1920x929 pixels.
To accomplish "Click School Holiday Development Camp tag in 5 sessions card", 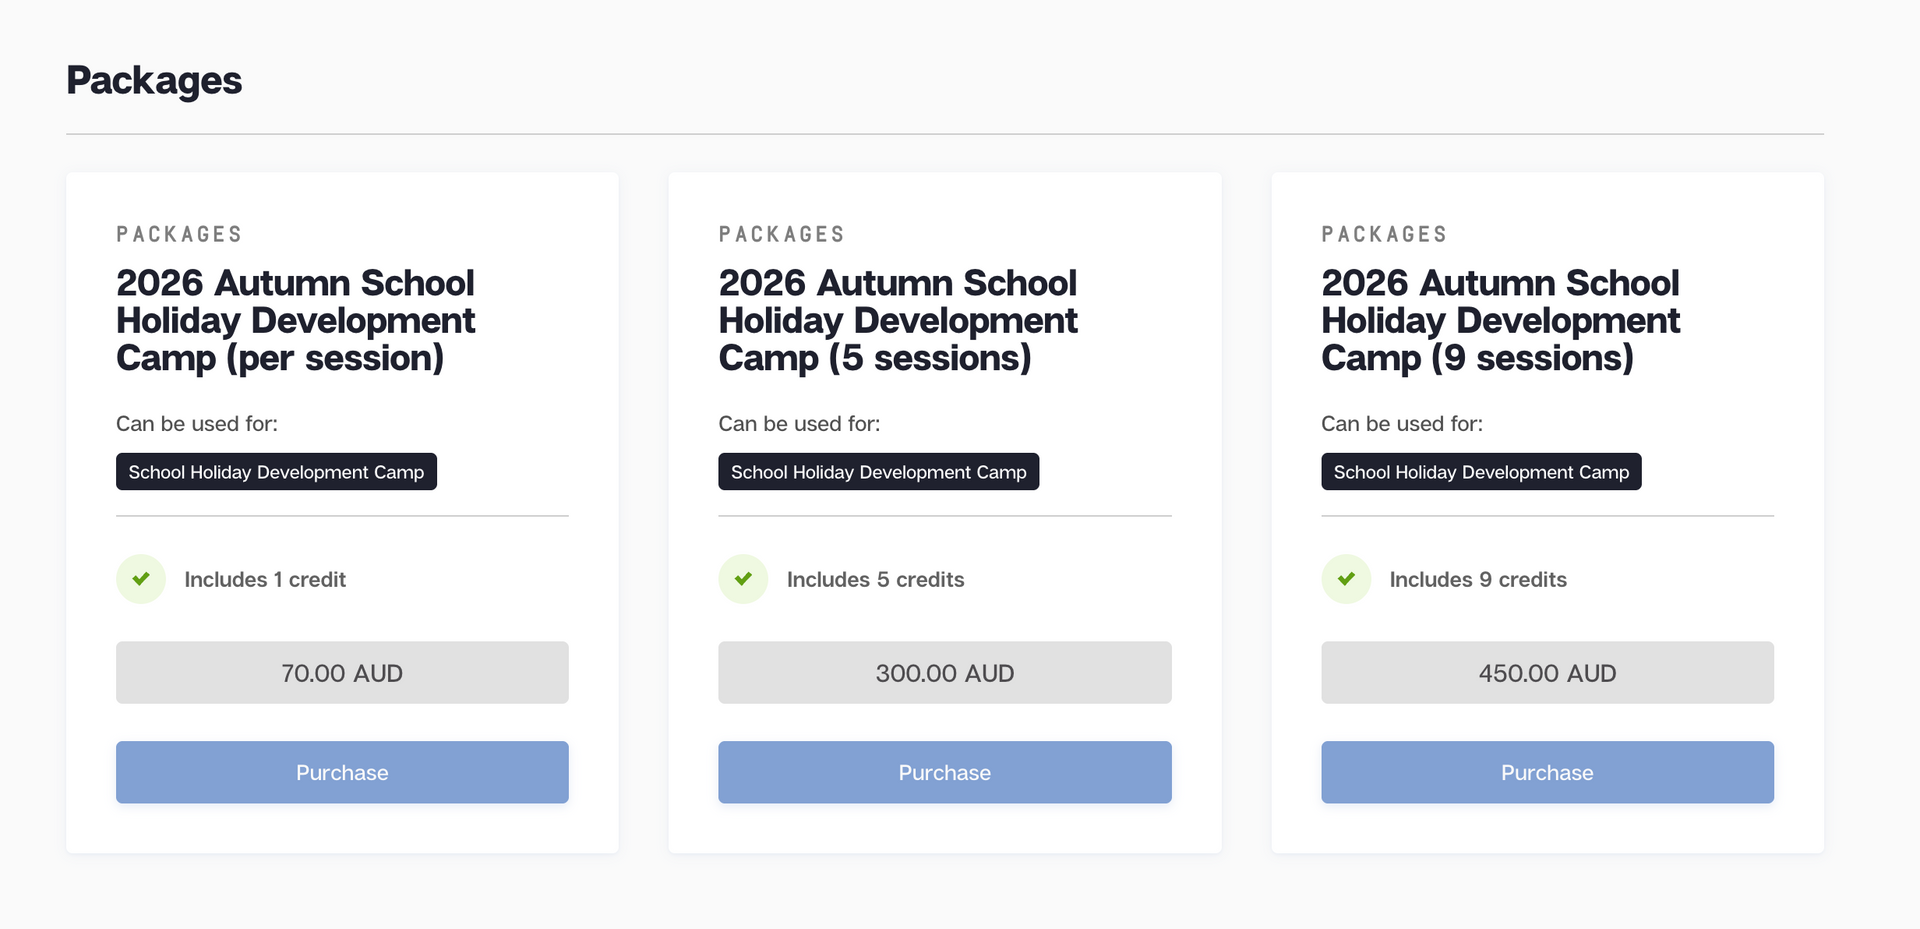I will [x=878, y=472].
